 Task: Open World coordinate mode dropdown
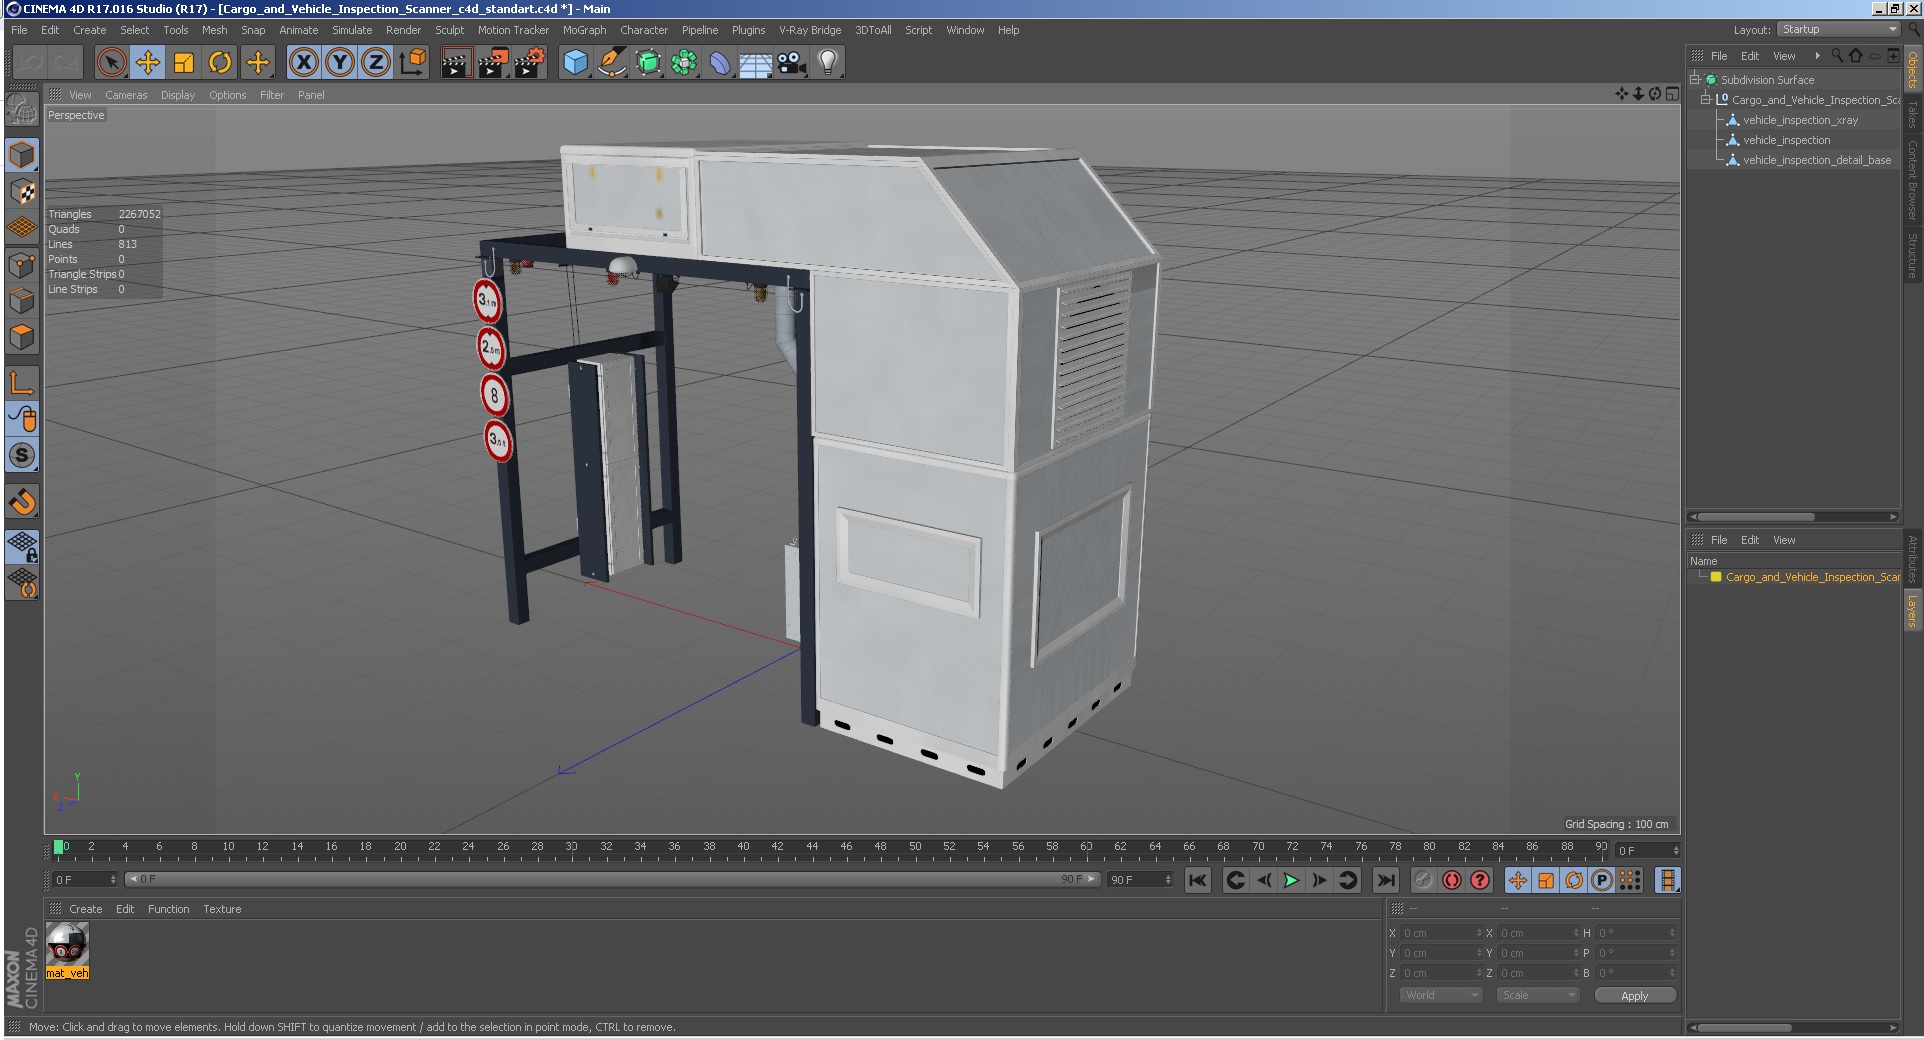[x=1439, y=995]
